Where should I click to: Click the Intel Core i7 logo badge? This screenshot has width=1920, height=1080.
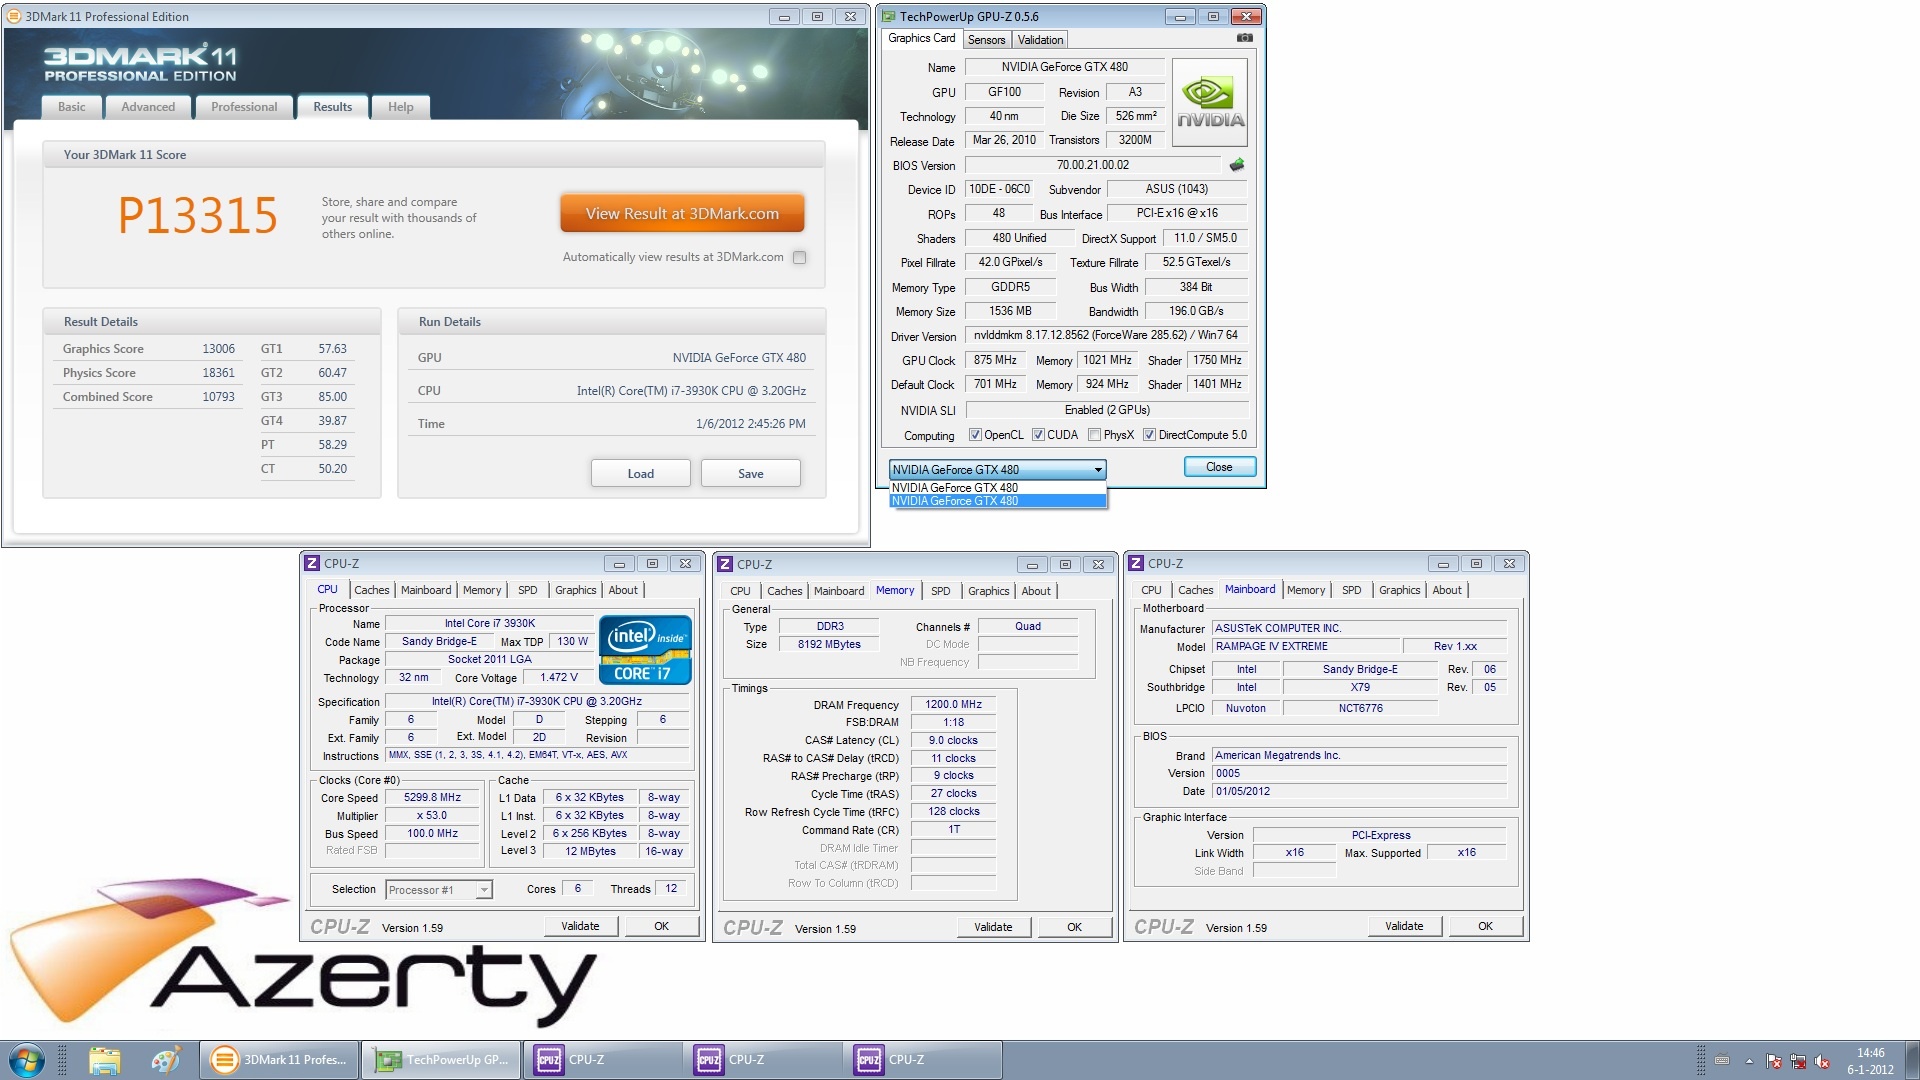pos(645,650)
